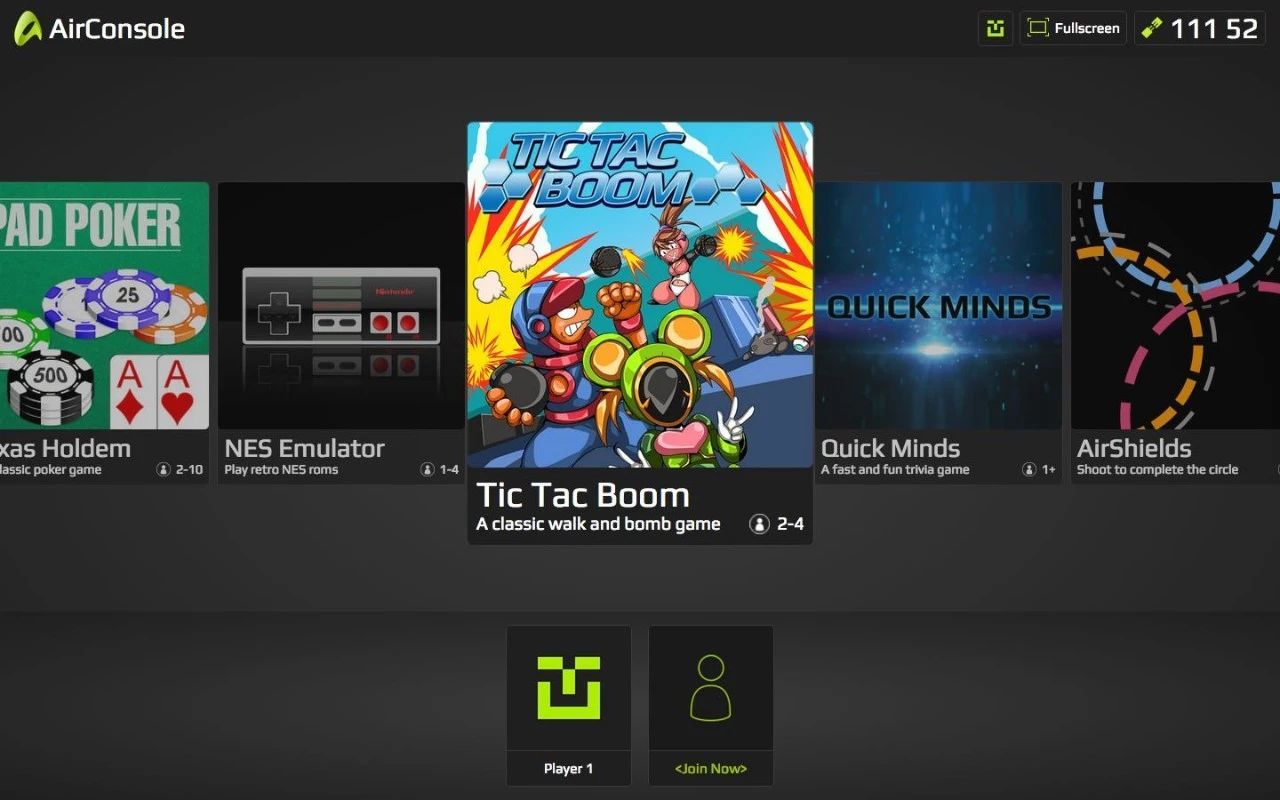
Task: Click the player count icon on NES Emulator
Action: (428, 470)
